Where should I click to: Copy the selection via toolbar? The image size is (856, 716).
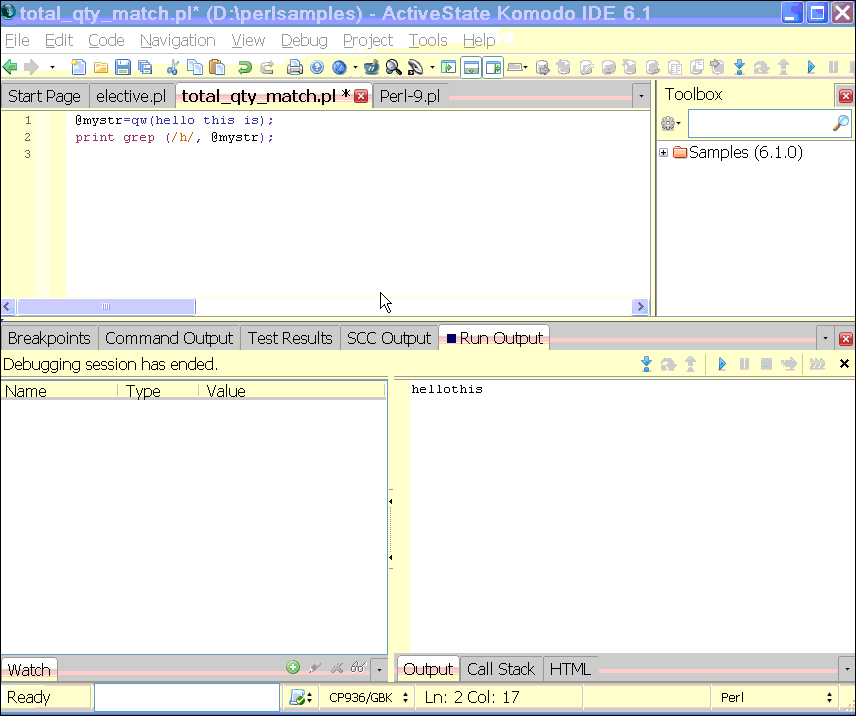[x=194, y=67]
